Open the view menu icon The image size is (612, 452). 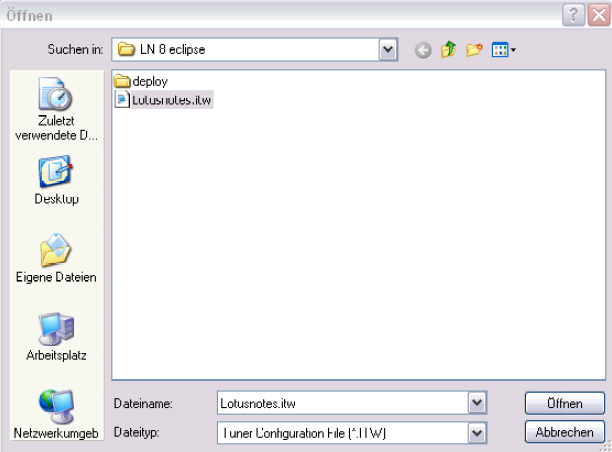502,49
